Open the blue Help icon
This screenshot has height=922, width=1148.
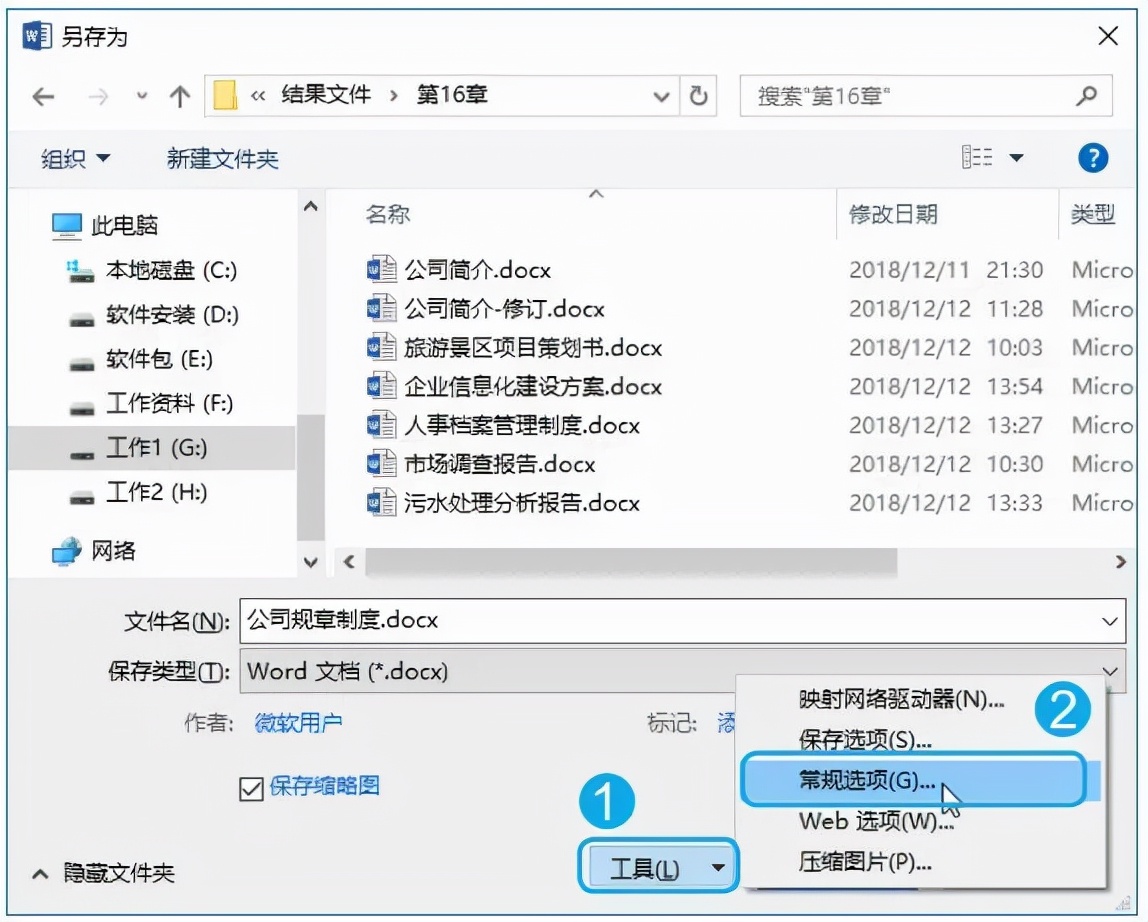click(x=1092, y=157)
